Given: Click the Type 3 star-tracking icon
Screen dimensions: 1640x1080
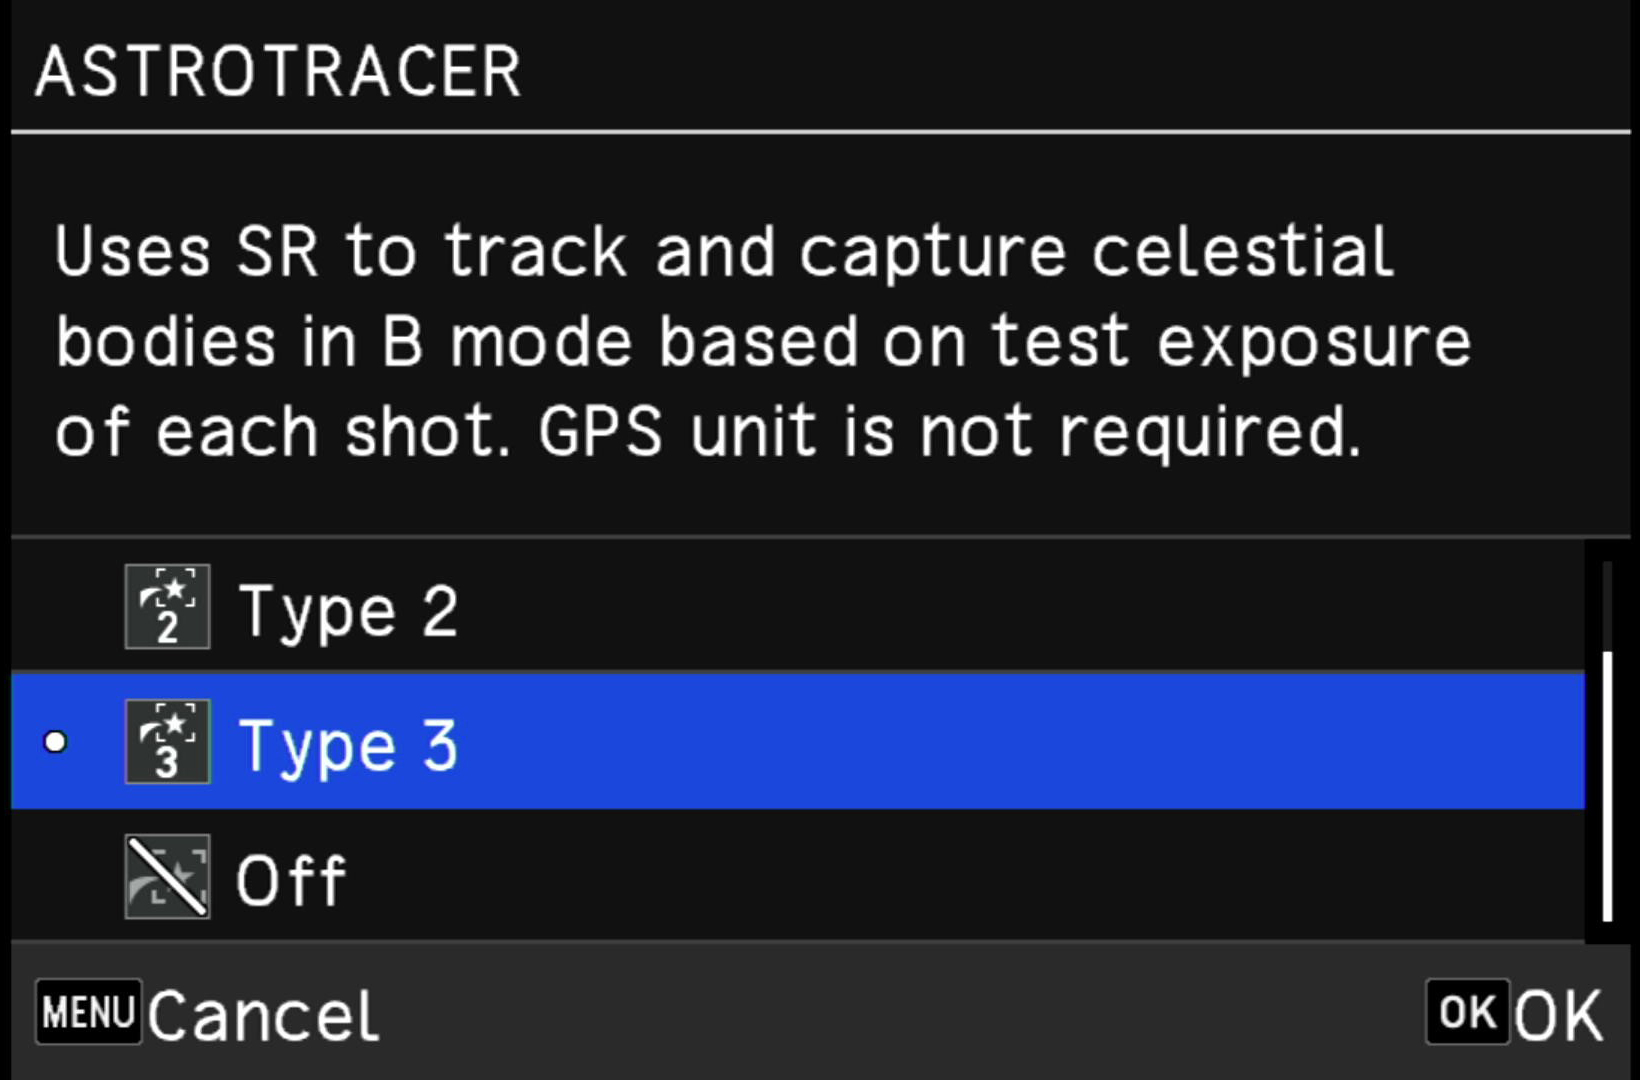Looking at the screenshot, I should tap(167, 741).
